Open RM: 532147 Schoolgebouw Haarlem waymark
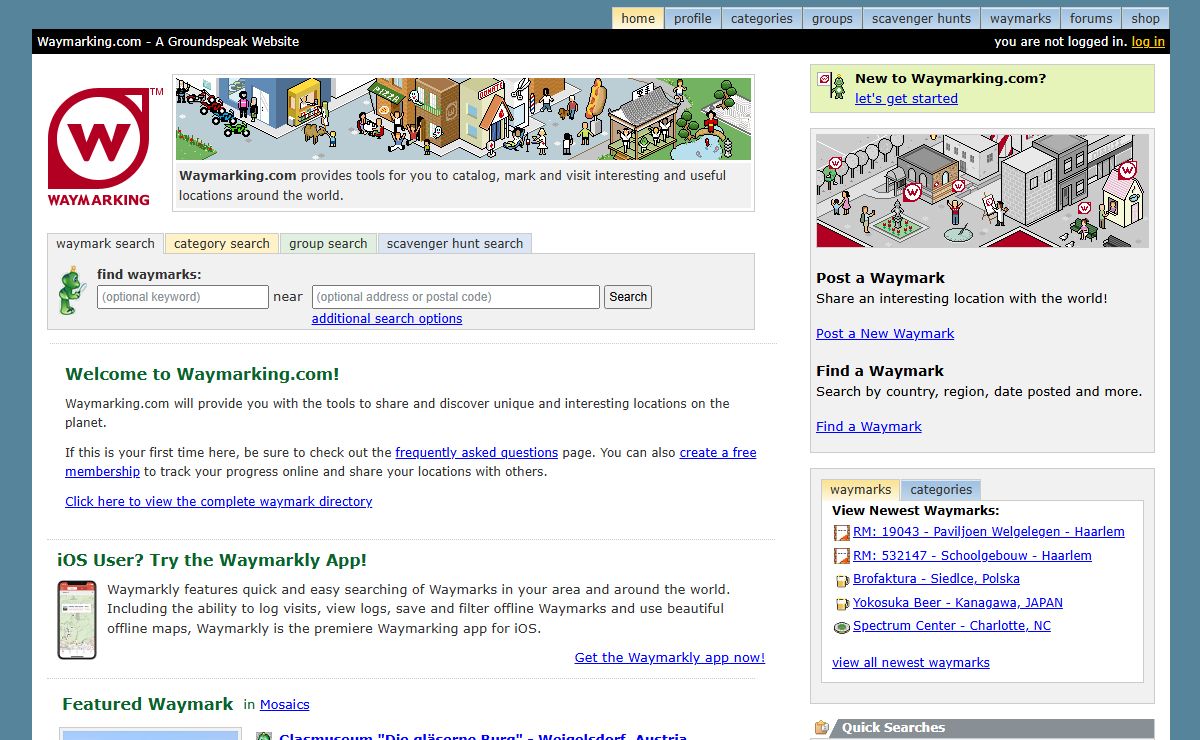Screen dimensions: 1200x740 pos(972,556)
